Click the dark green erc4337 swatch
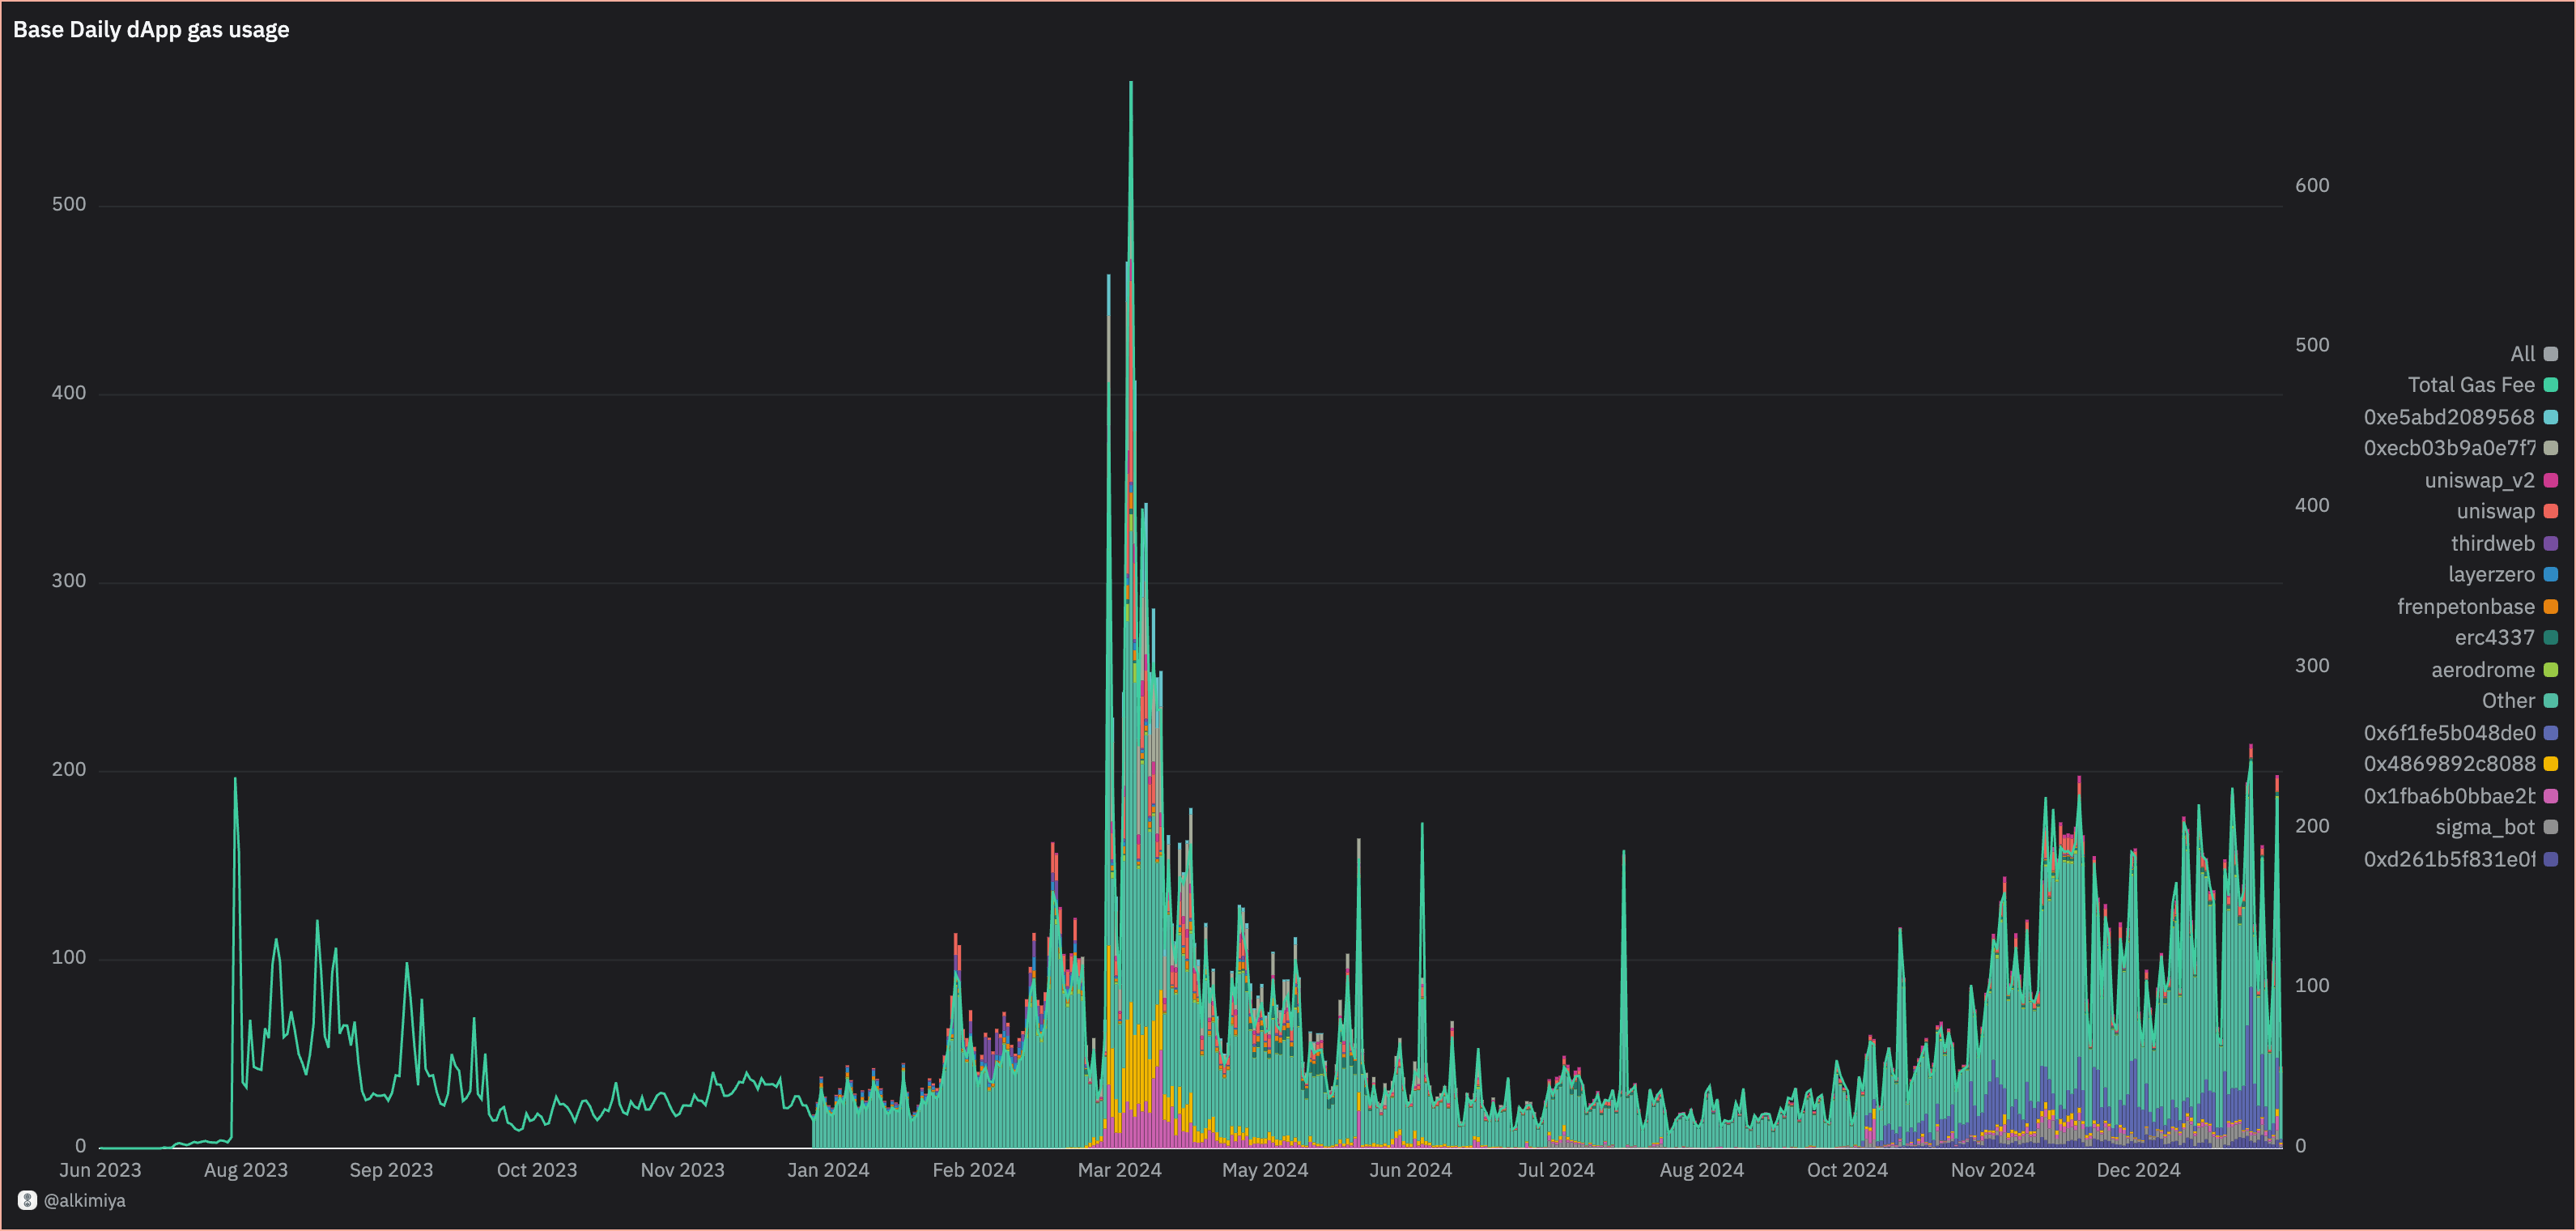Image resolution: width=2576 pixels, height=1231 pixels. tap(2551, 637)
